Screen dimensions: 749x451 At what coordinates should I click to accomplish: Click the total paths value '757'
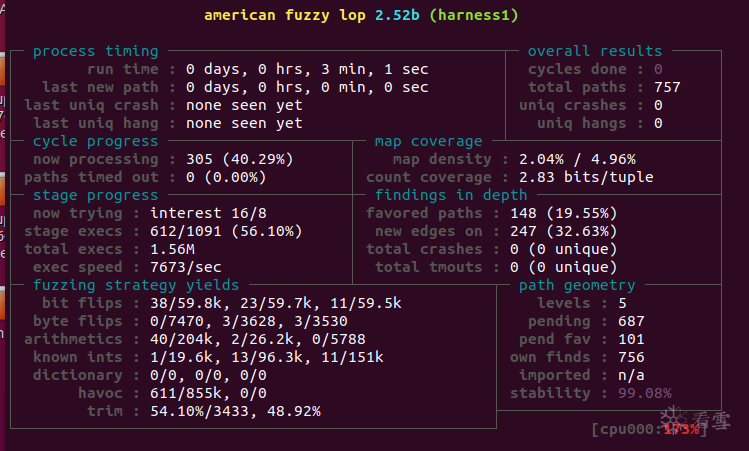667,87
